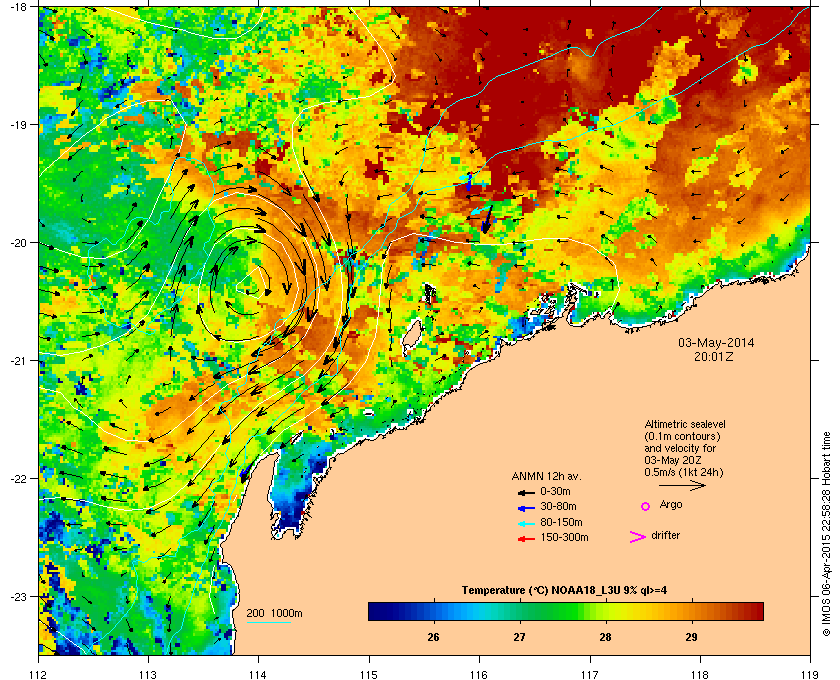
Task: Click the colorbar tick label 29
Action: click(x=692, y=637)
